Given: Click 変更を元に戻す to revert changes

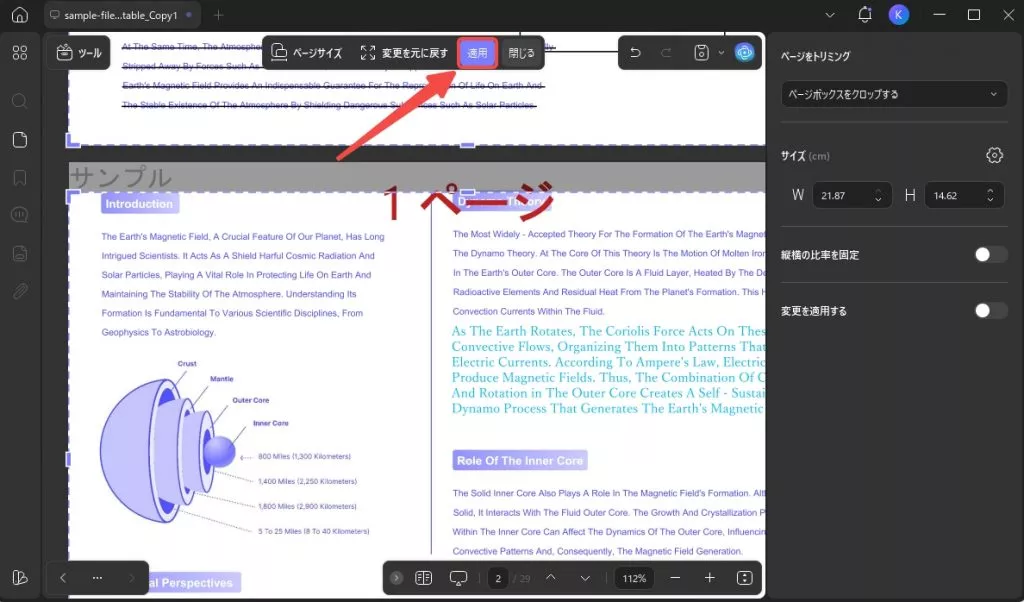Looking at the screenshot, I should click(x=404, y=53).
